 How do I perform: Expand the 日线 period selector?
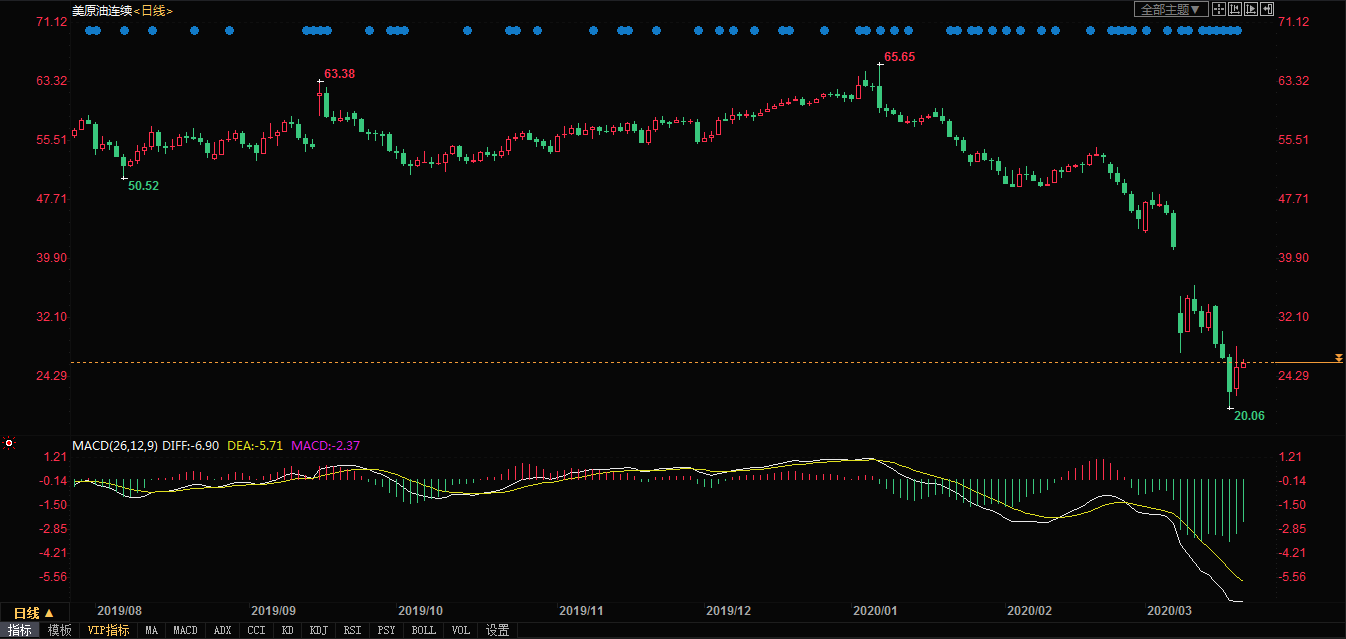point(33,612)
